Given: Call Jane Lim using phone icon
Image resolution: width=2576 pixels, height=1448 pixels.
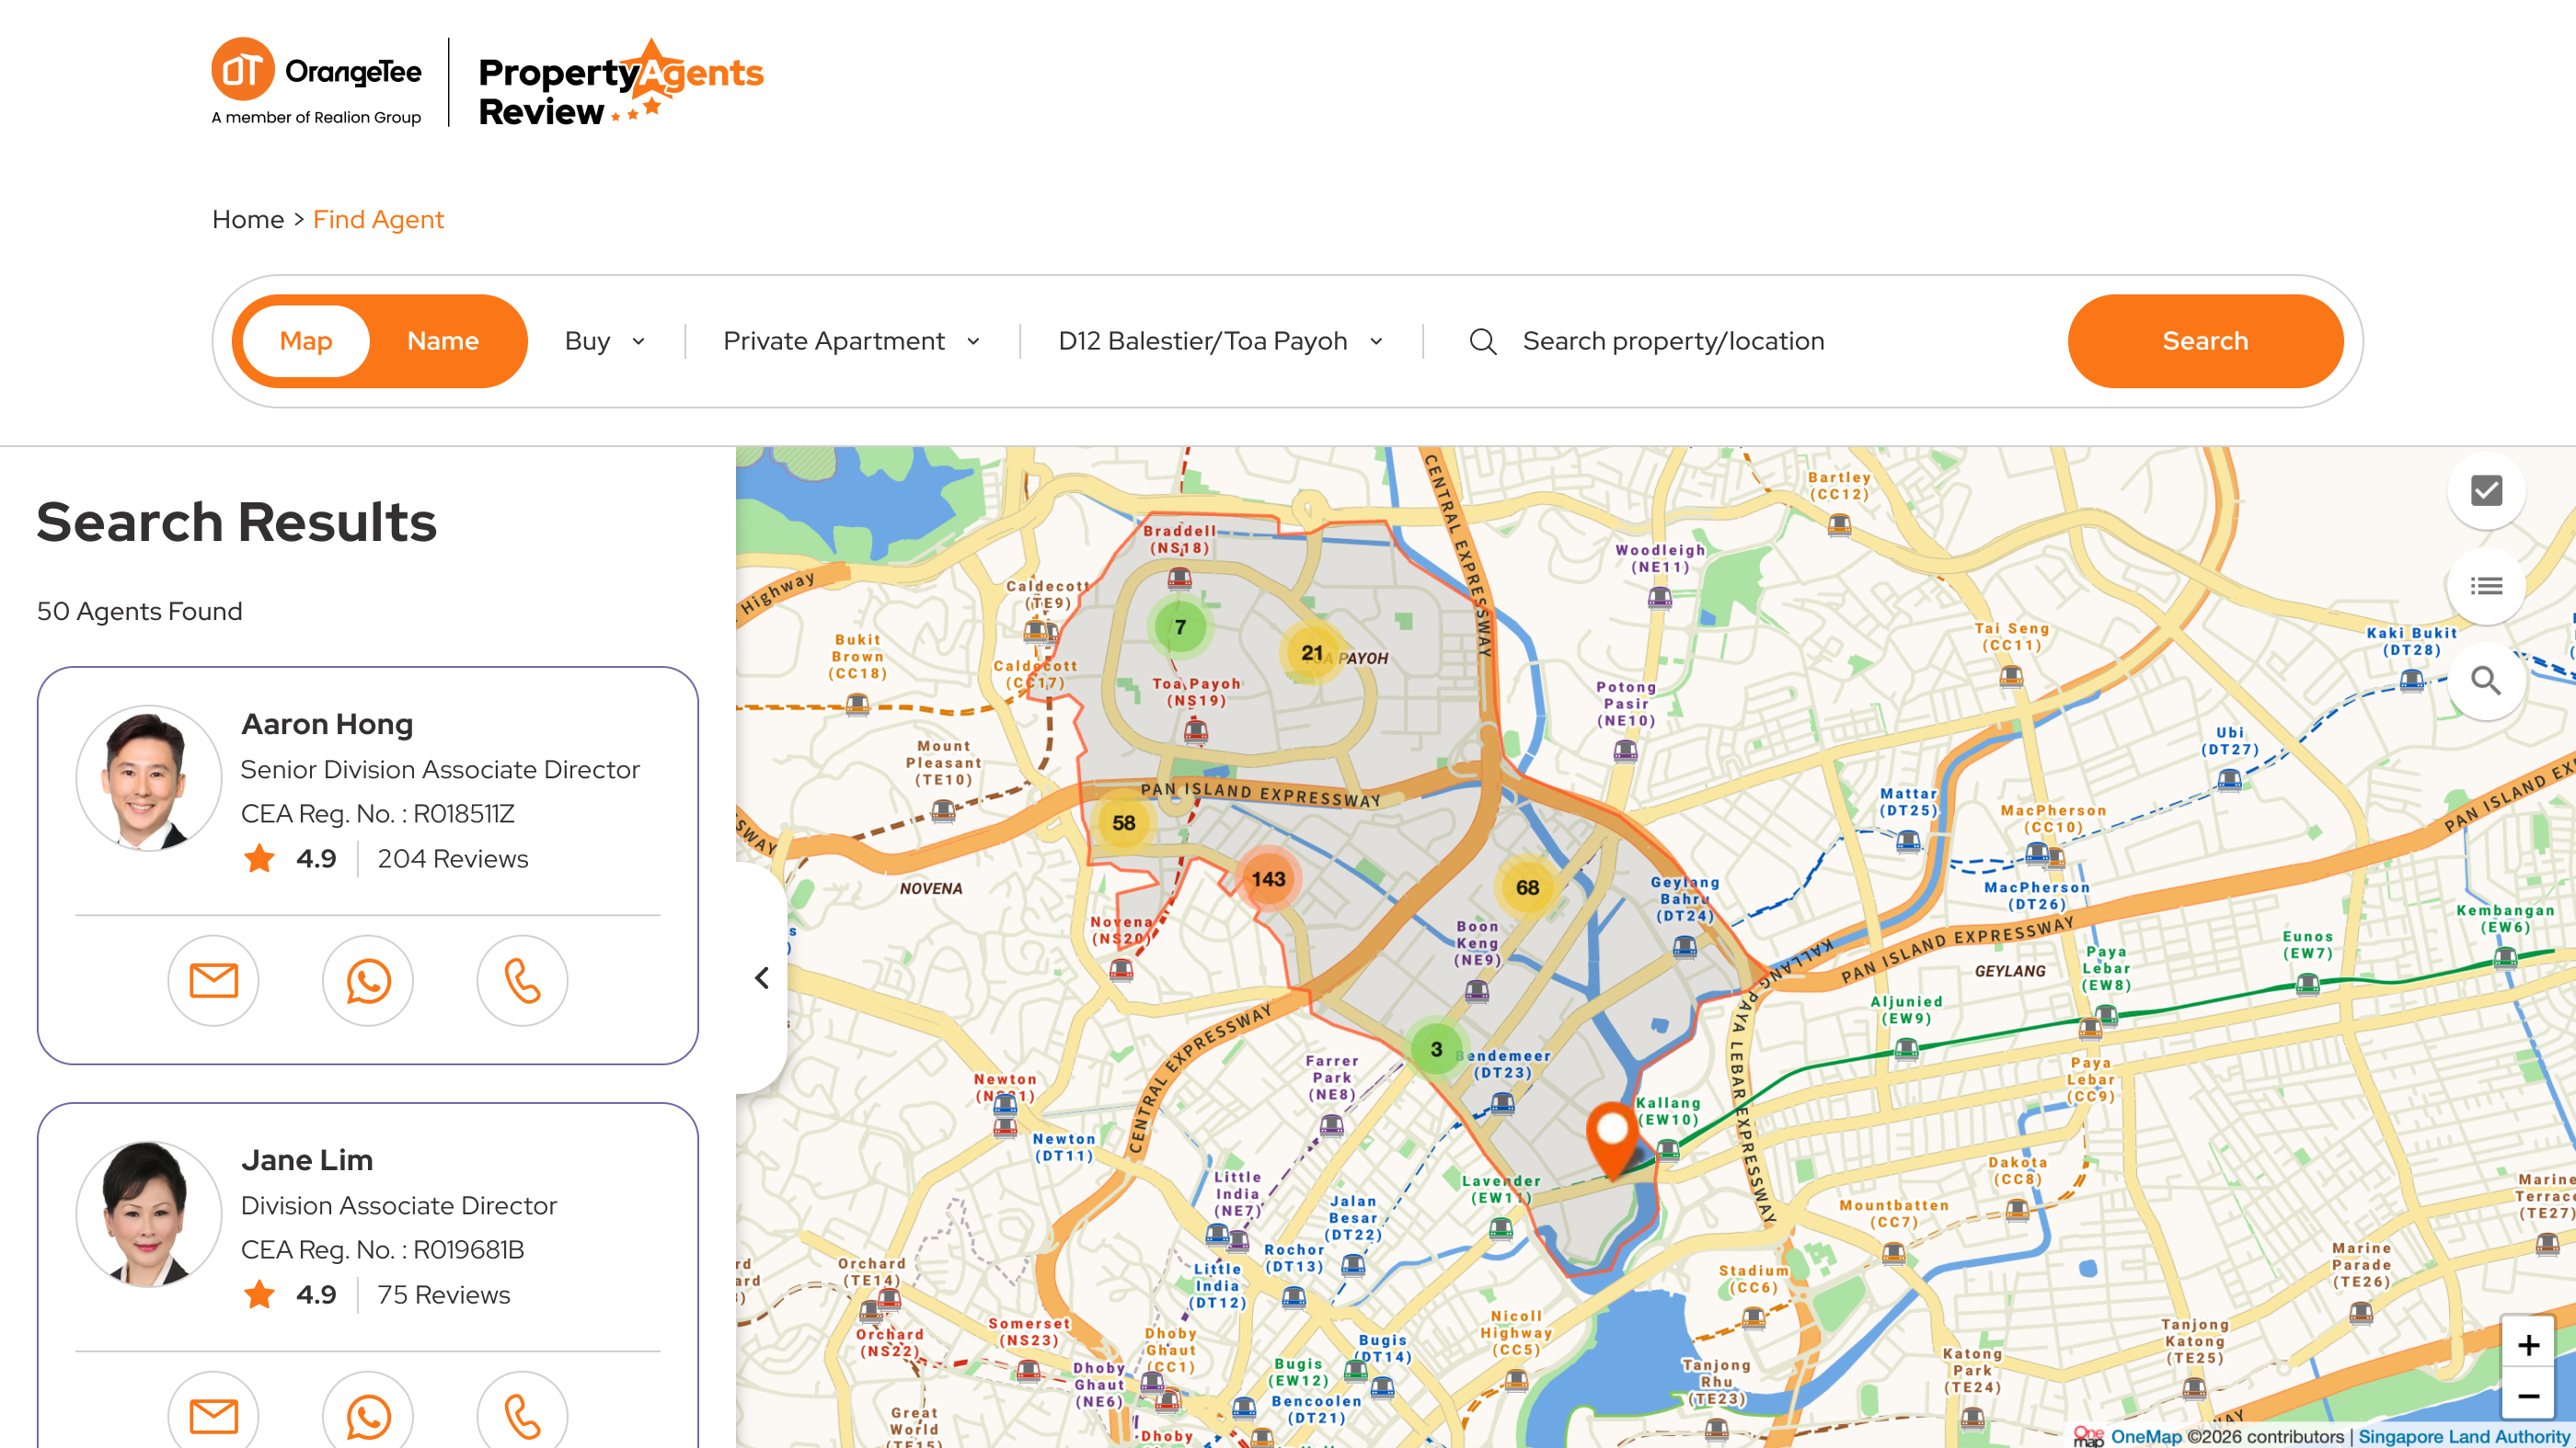Looking at the screenshot, I should 522,1415.
